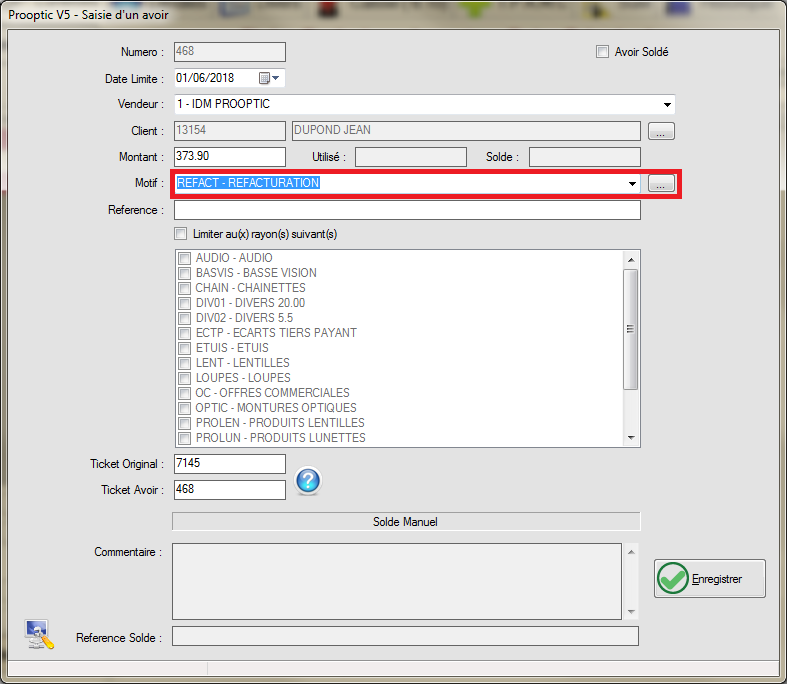Enable Limiter au(x) rayon(s) suivant(s) checkbox
Viewport: 787px width, 684px height.
[180, 234]
